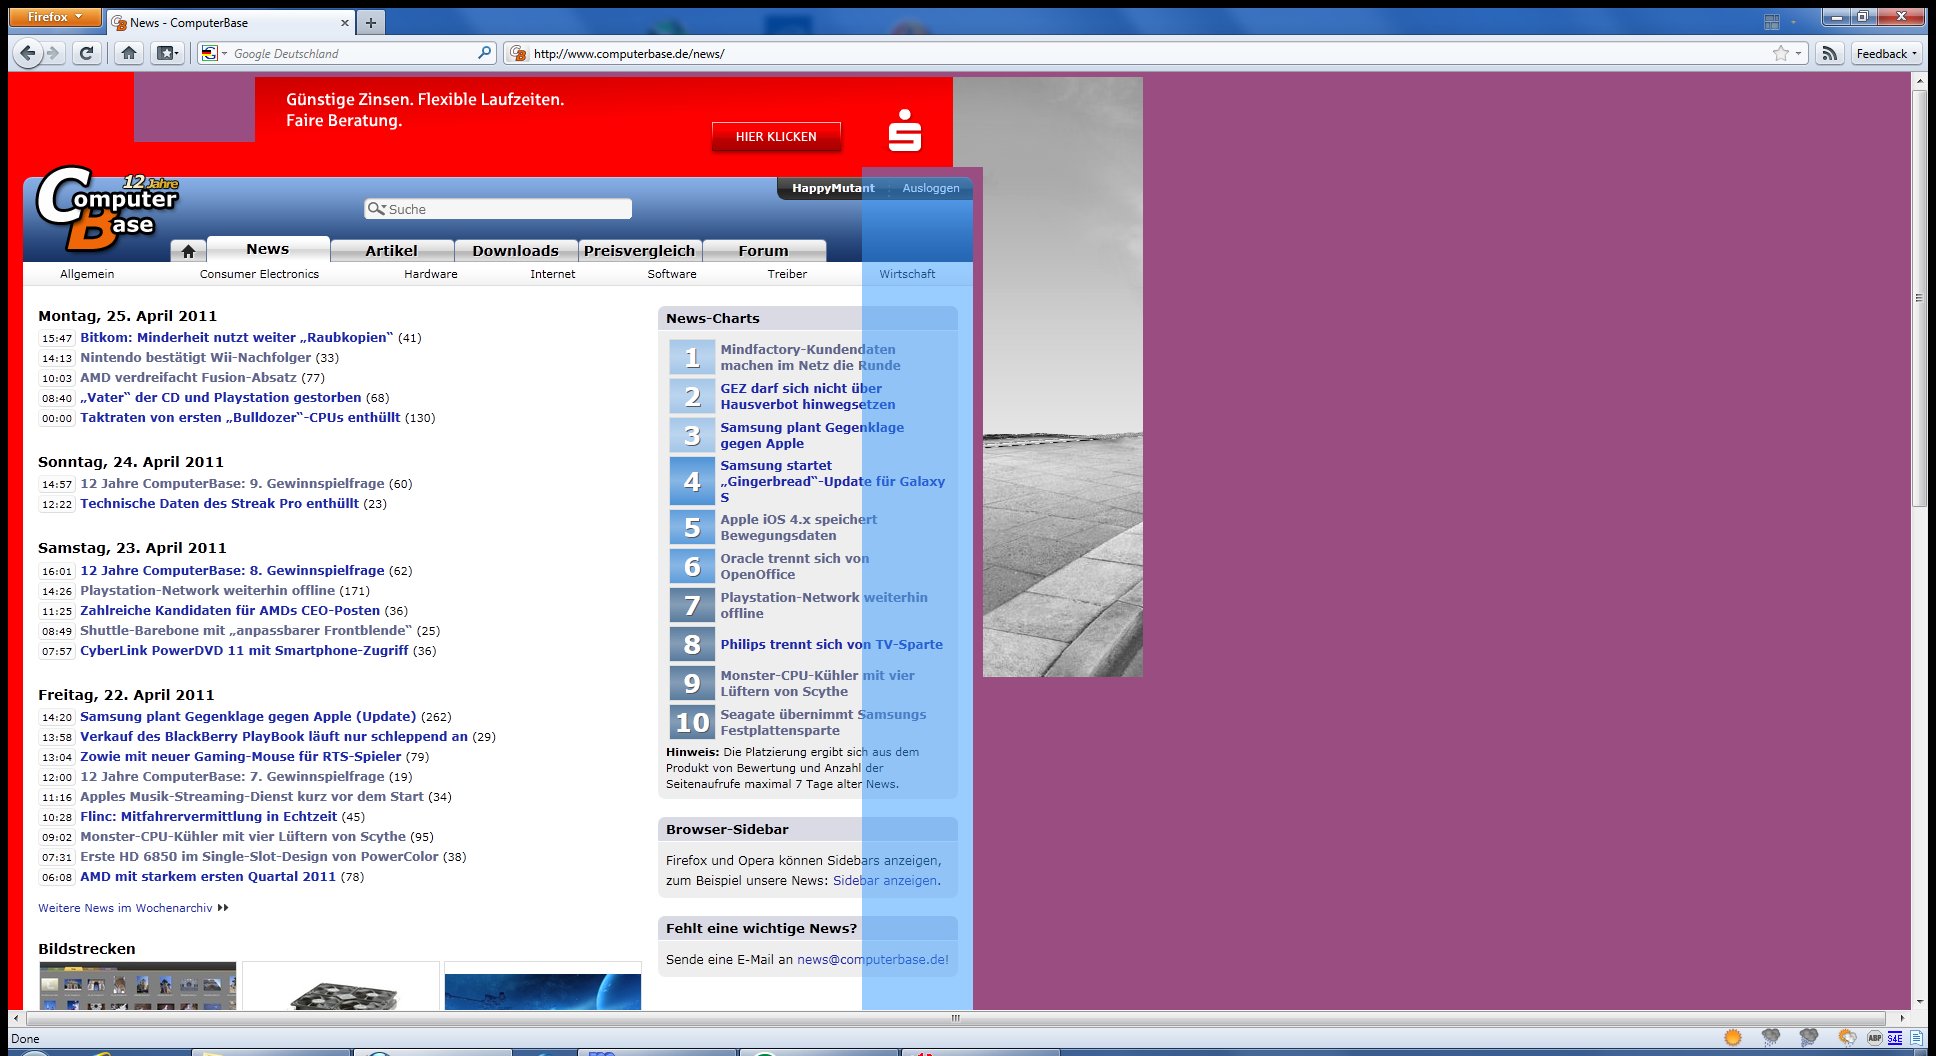Open the Feedback toolbar dropdown
The image size is (1936, 1056).
(x=1886, y=53)
